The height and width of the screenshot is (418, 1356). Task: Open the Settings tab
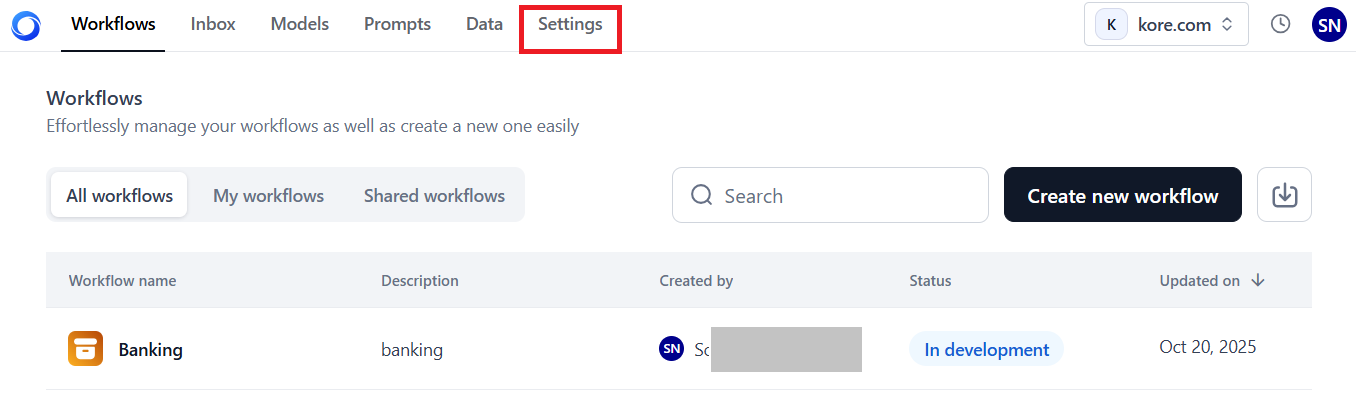point(570,25)
